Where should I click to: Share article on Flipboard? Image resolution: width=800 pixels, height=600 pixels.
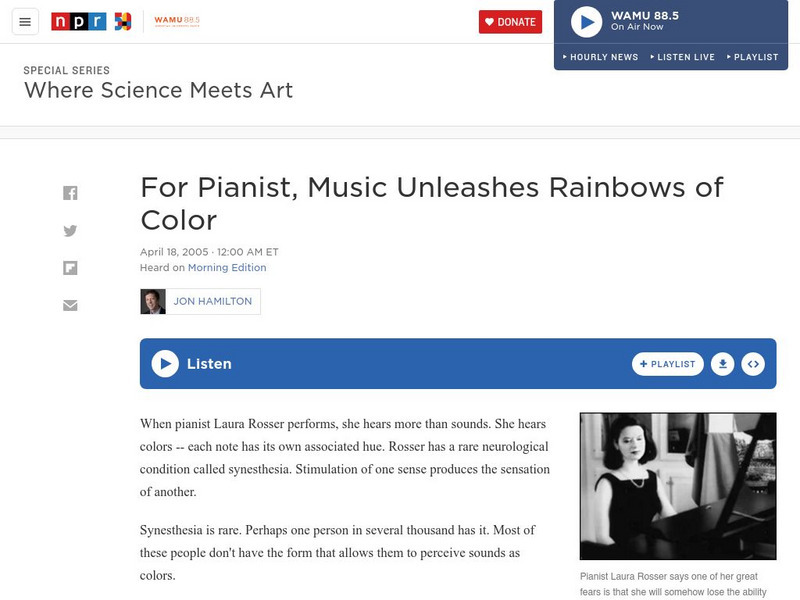coord(70,268)
